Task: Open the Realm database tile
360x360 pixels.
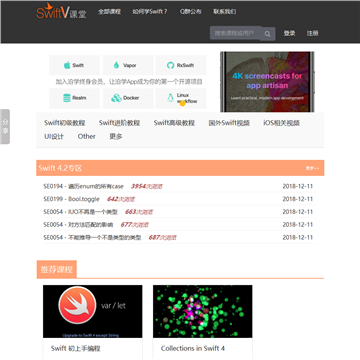Action: click(x=74, y=98)
